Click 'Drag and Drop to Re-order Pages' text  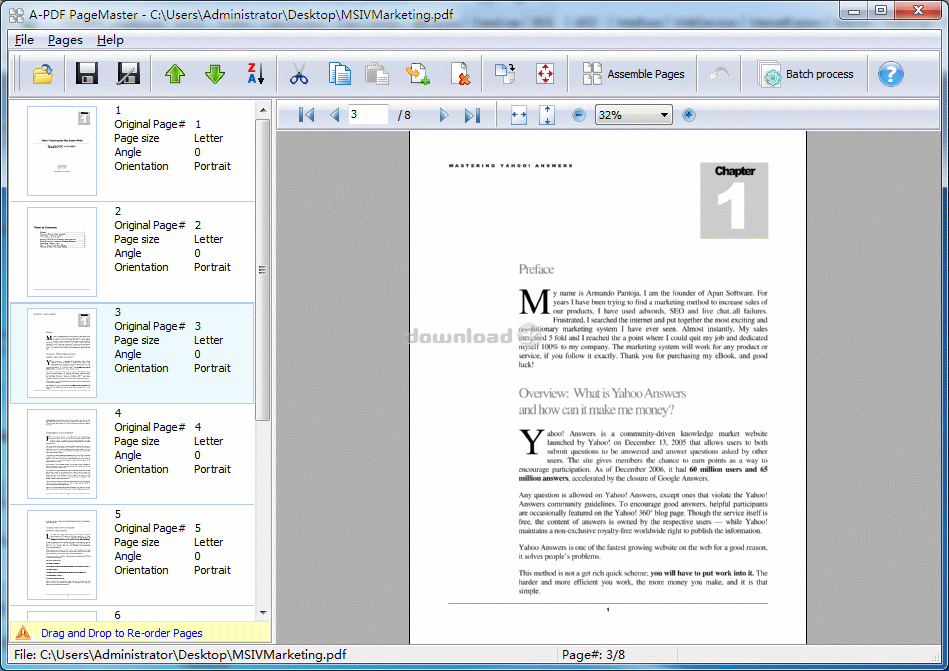(x=122, y=633)
